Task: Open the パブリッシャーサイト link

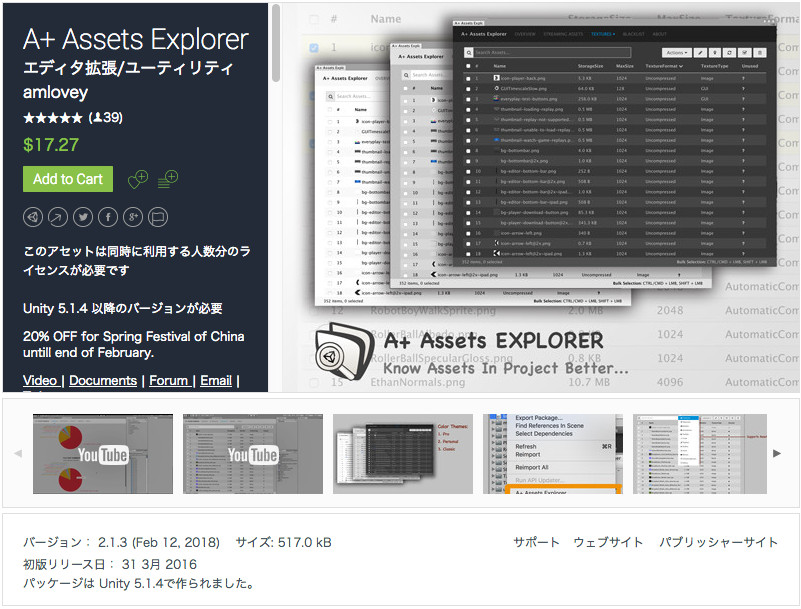Action: click(718, 542)
